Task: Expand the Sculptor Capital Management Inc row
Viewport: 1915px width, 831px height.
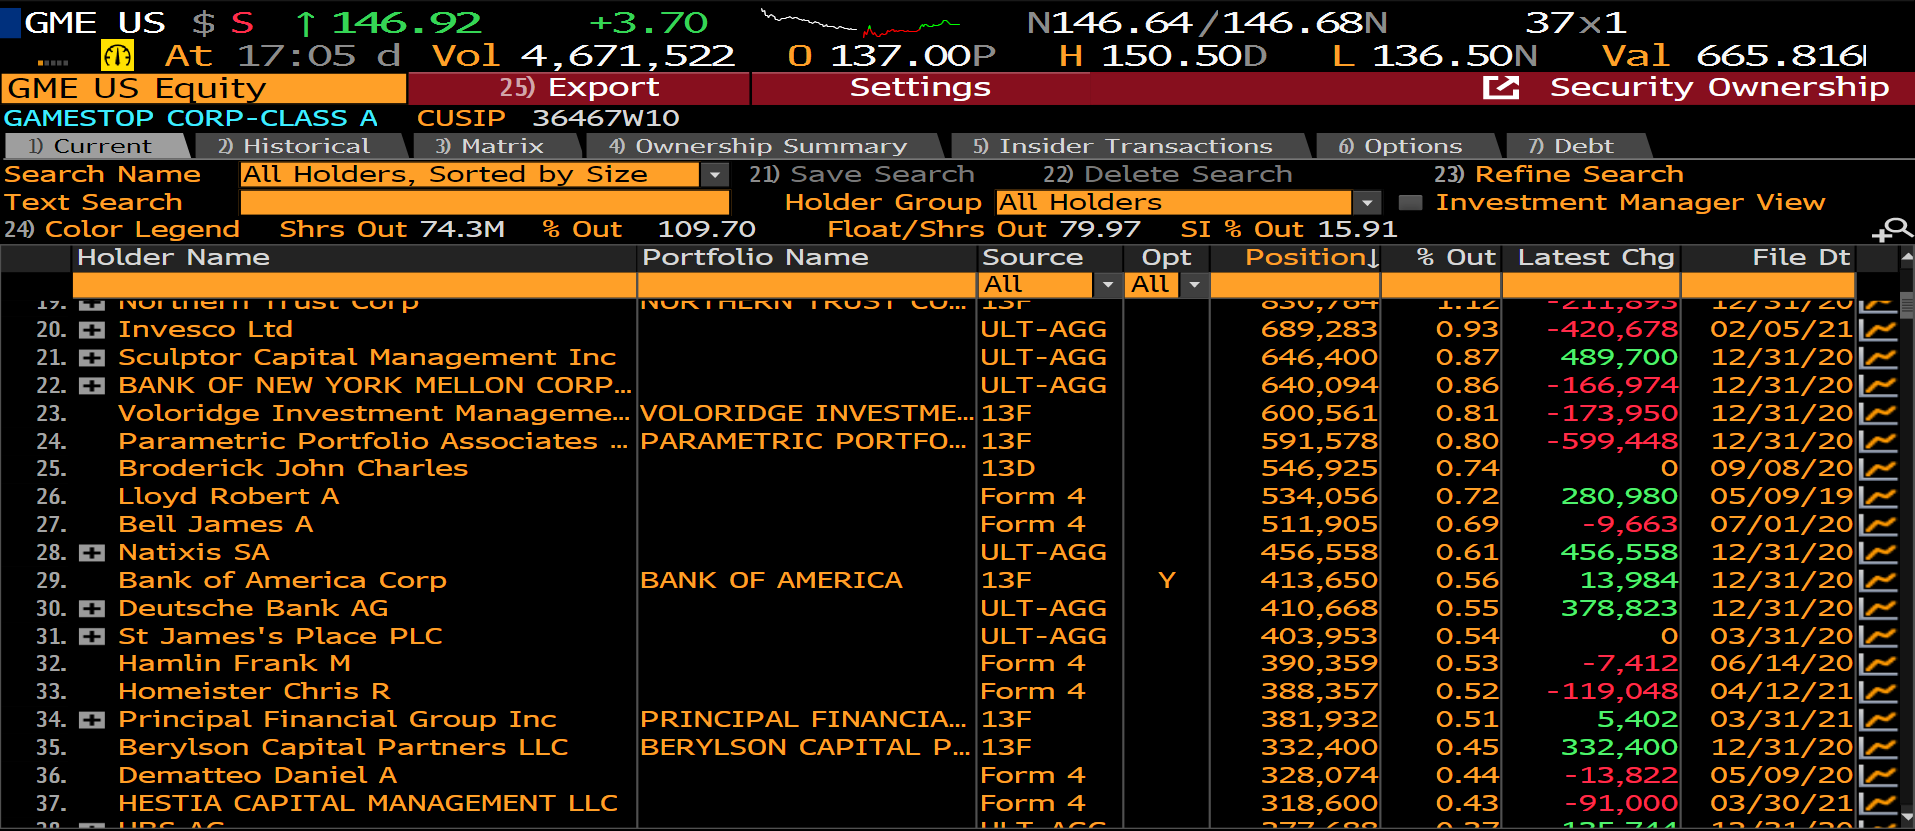Action: tap(92, 358)
